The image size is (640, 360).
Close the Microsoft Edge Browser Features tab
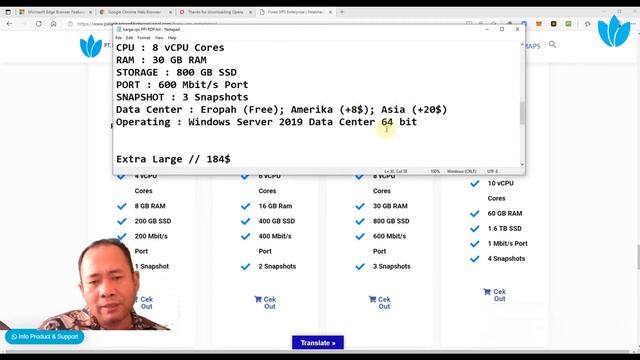[90, 12]
